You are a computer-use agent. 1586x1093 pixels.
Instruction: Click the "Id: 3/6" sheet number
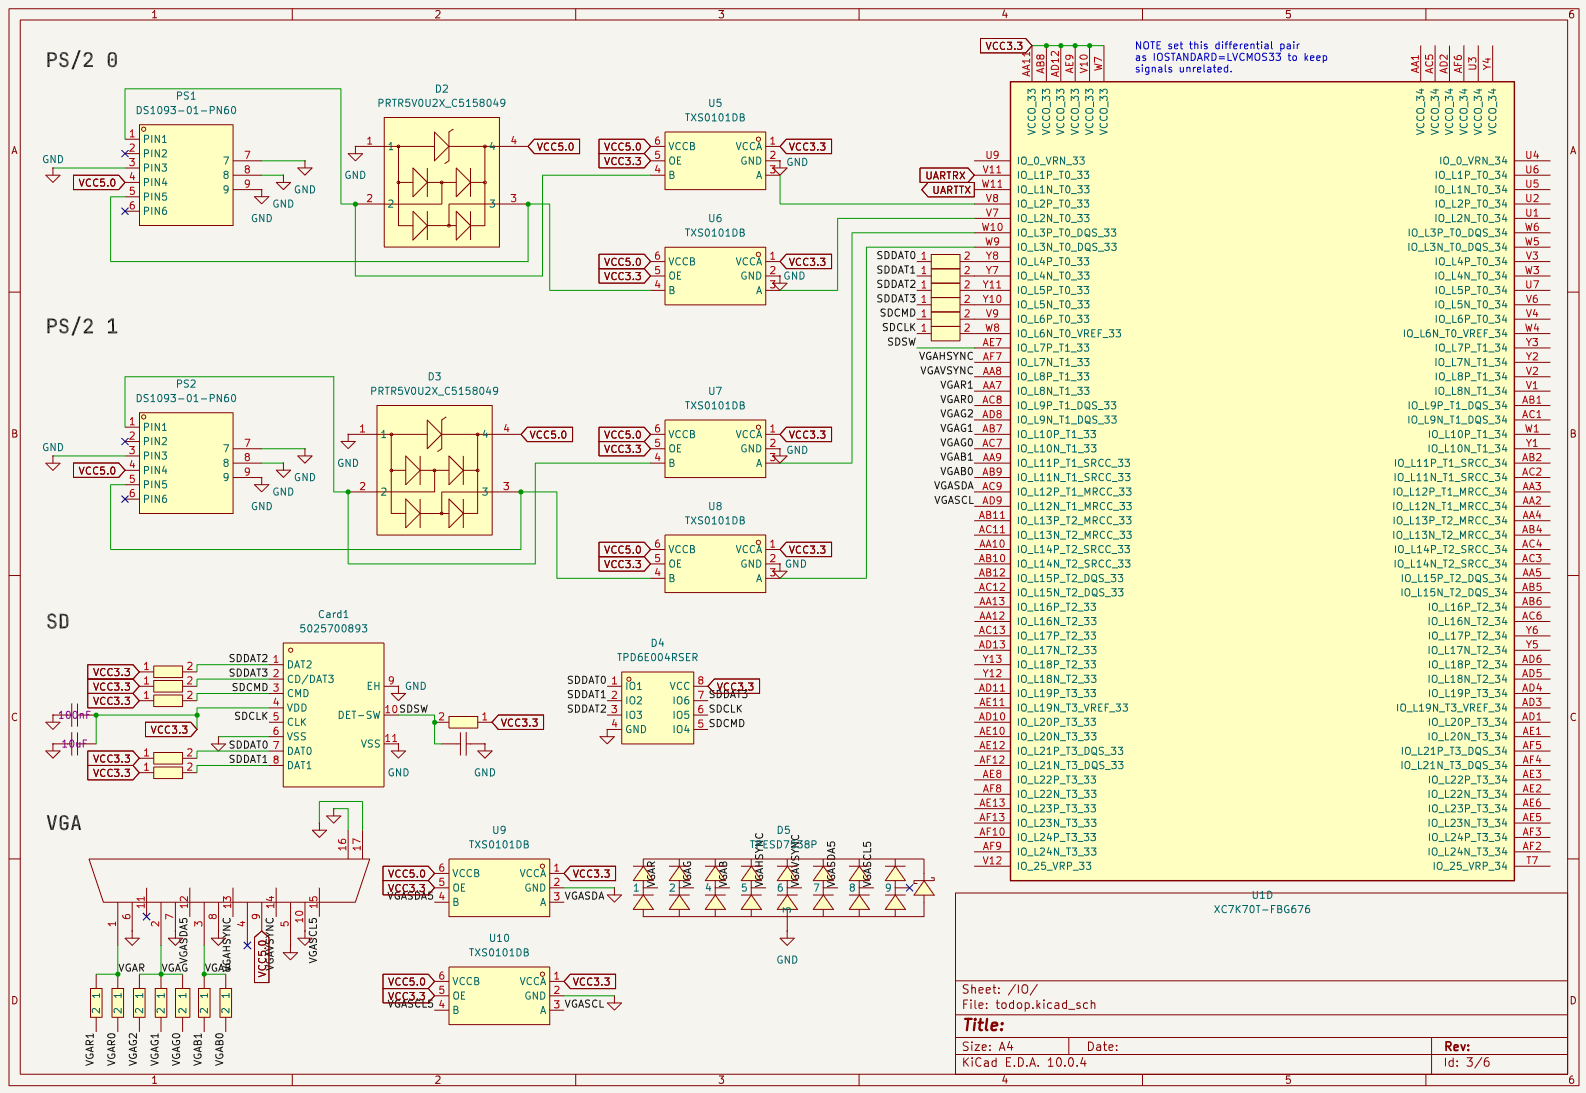click(x=1467, y=1063)
